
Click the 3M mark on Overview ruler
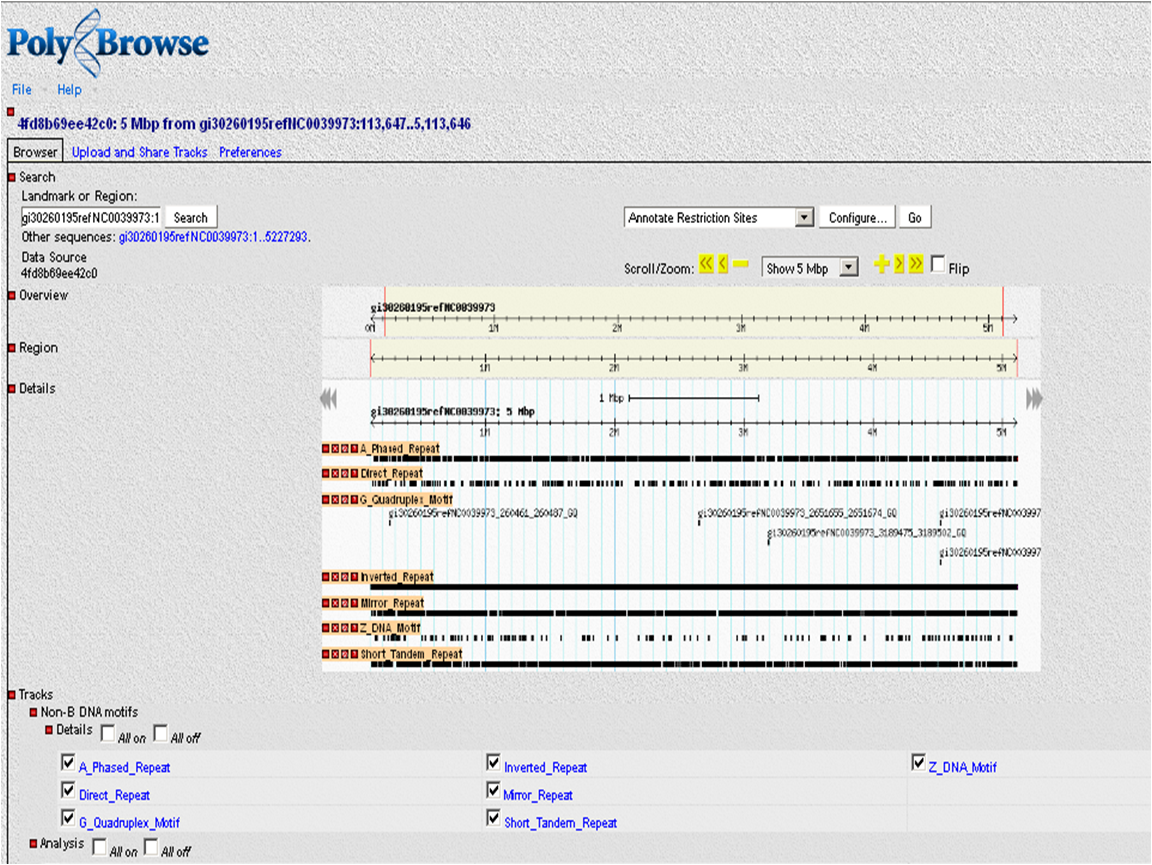741,328
